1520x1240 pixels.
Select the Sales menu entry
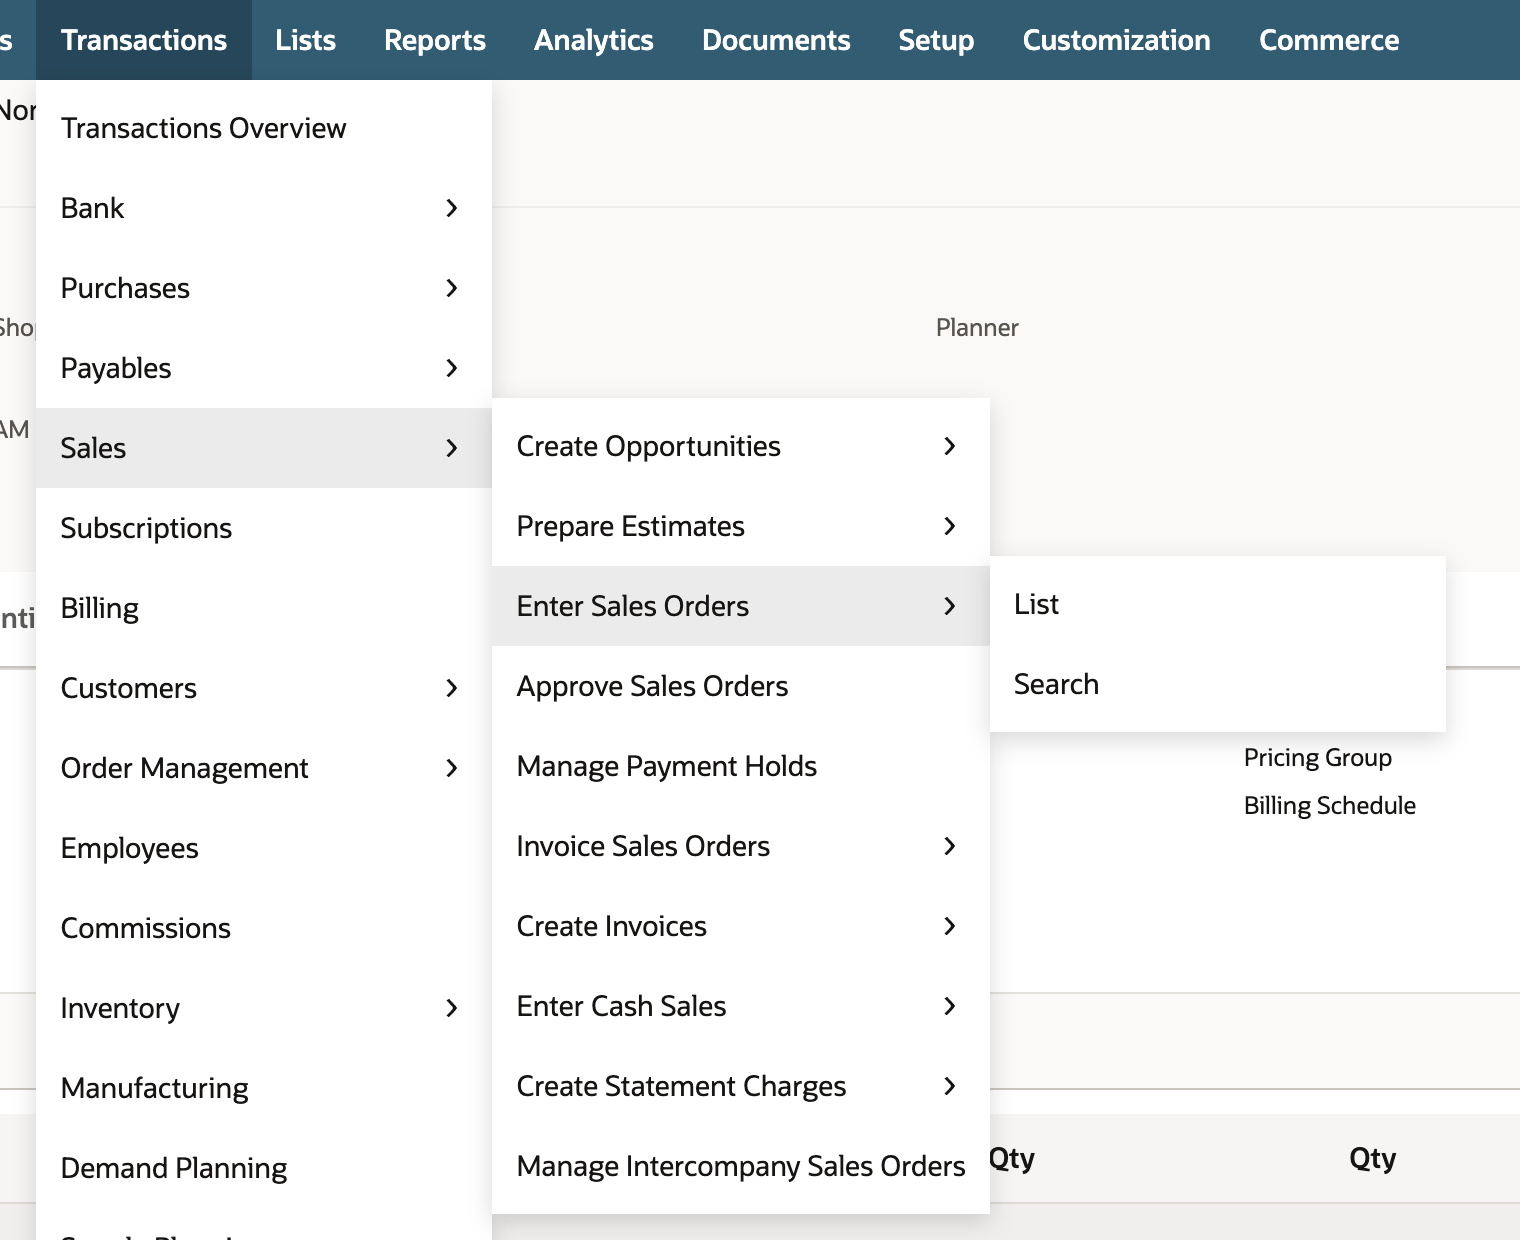(264, 448)
